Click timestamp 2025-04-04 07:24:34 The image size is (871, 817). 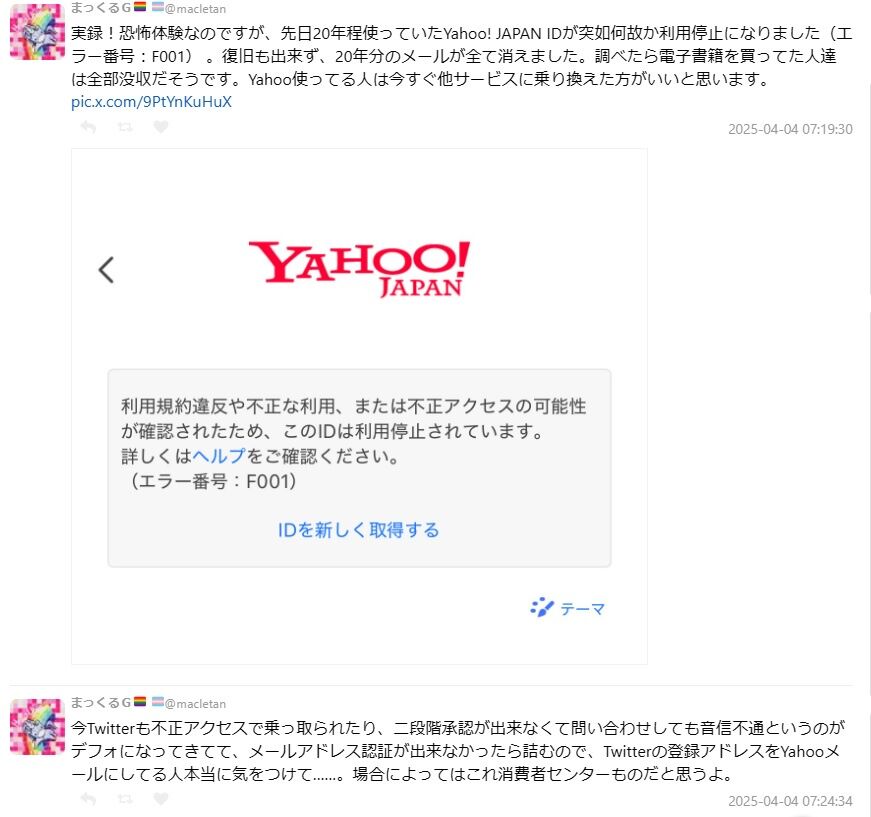(x=790, y=801)
